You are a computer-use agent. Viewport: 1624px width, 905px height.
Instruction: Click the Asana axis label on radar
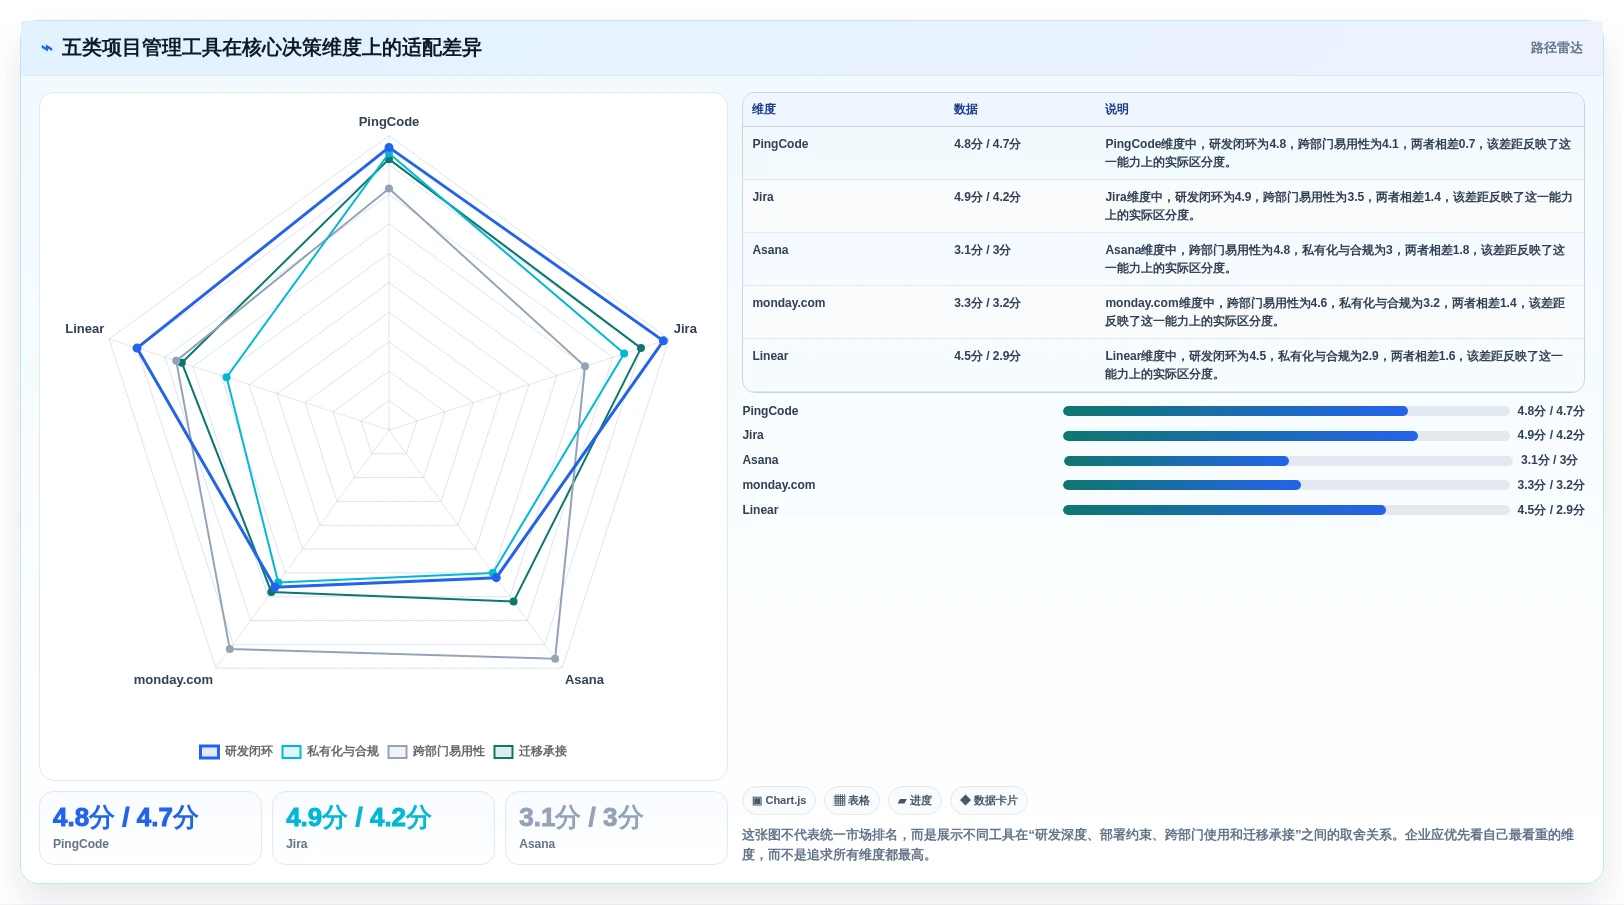pos(584,680)
